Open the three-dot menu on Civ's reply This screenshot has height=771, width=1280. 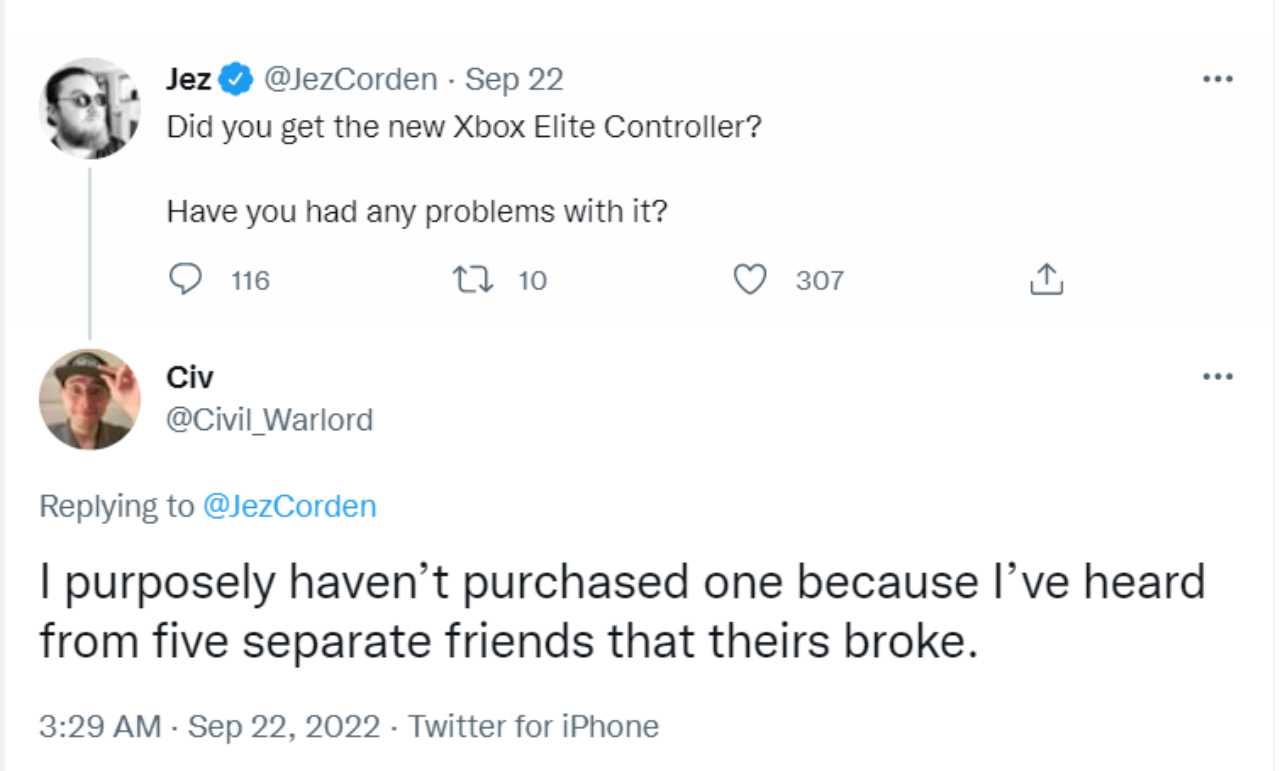pyautogui.click(x=1218, y=377)
